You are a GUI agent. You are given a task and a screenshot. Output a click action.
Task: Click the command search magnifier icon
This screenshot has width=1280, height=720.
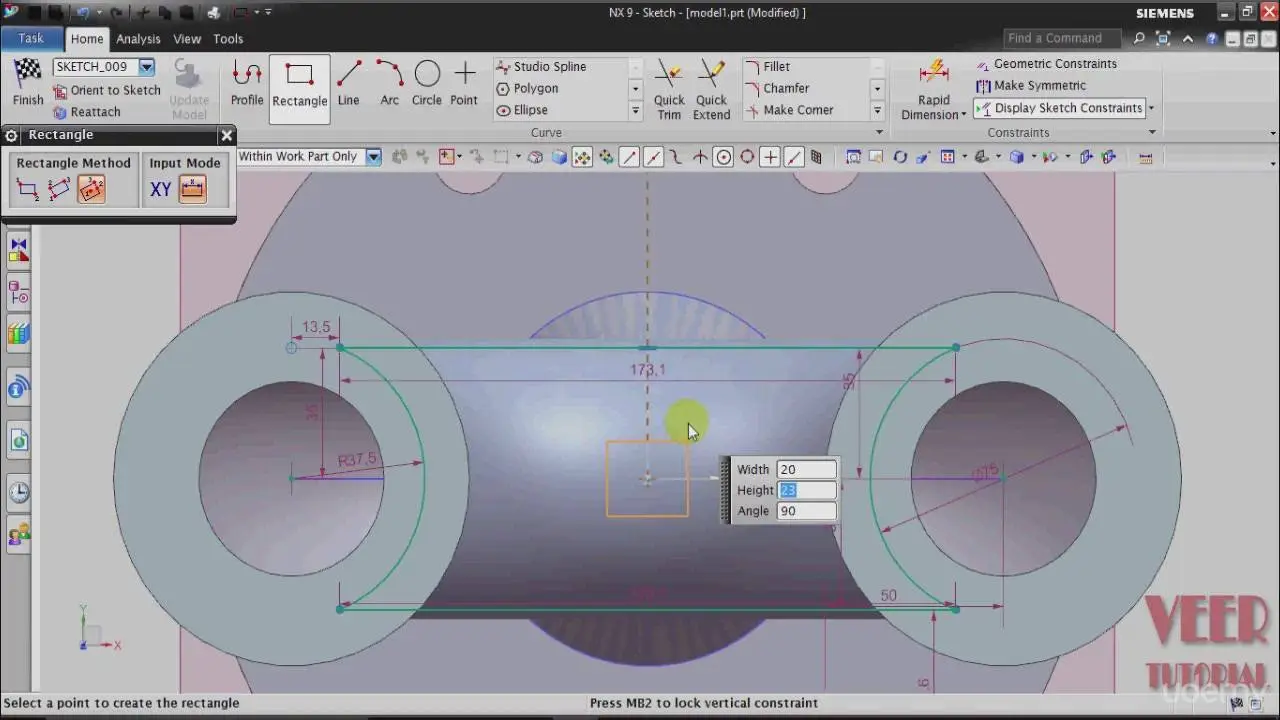click(1139, 38)
